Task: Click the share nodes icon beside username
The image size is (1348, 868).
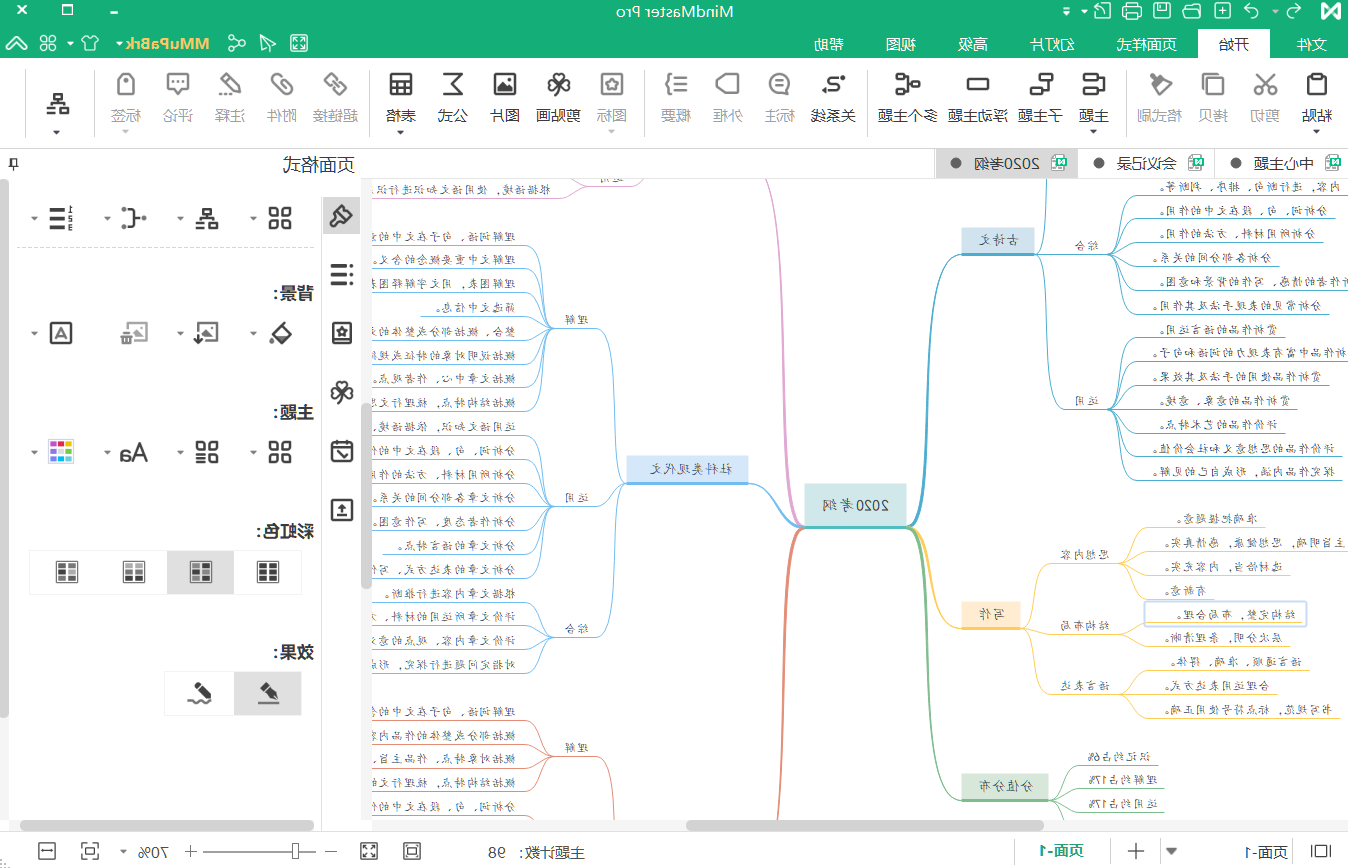Action: tap(236, 43)
